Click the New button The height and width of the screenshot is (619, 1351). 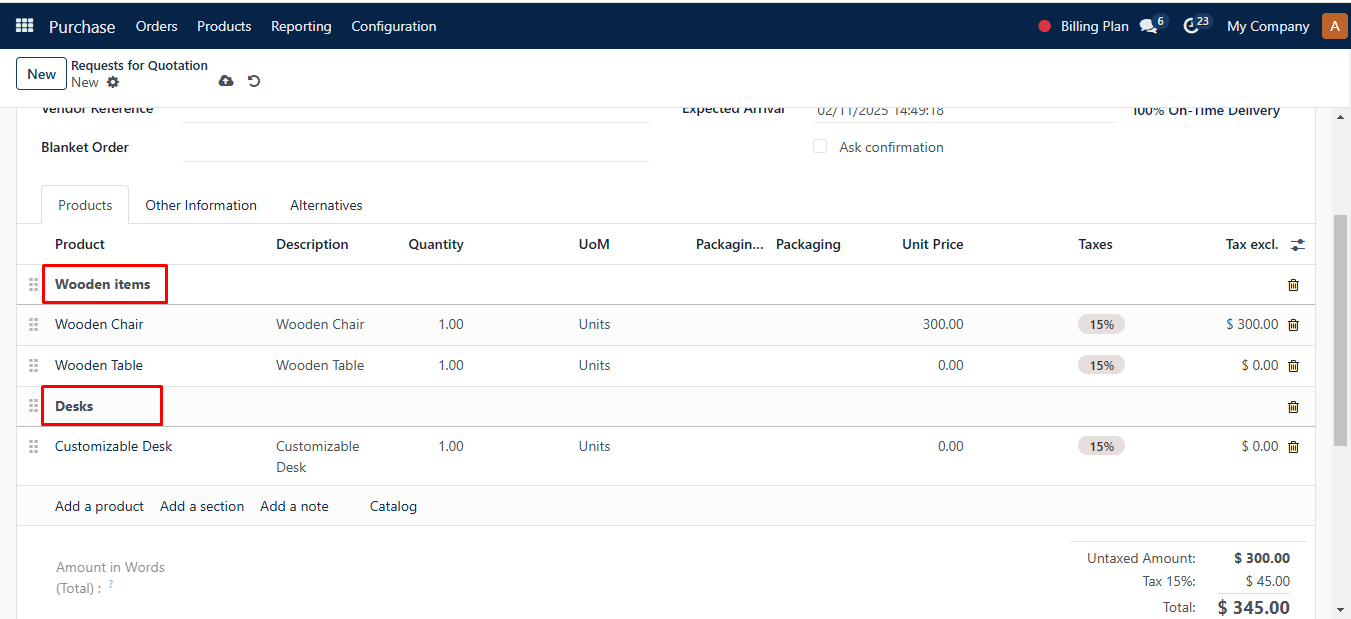[42, 74]
